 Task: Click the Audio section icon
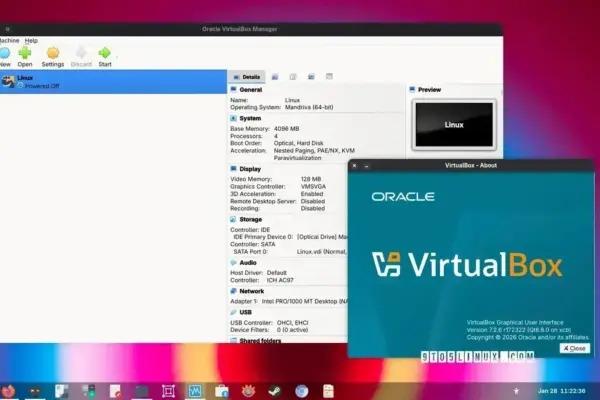point(233,263)
